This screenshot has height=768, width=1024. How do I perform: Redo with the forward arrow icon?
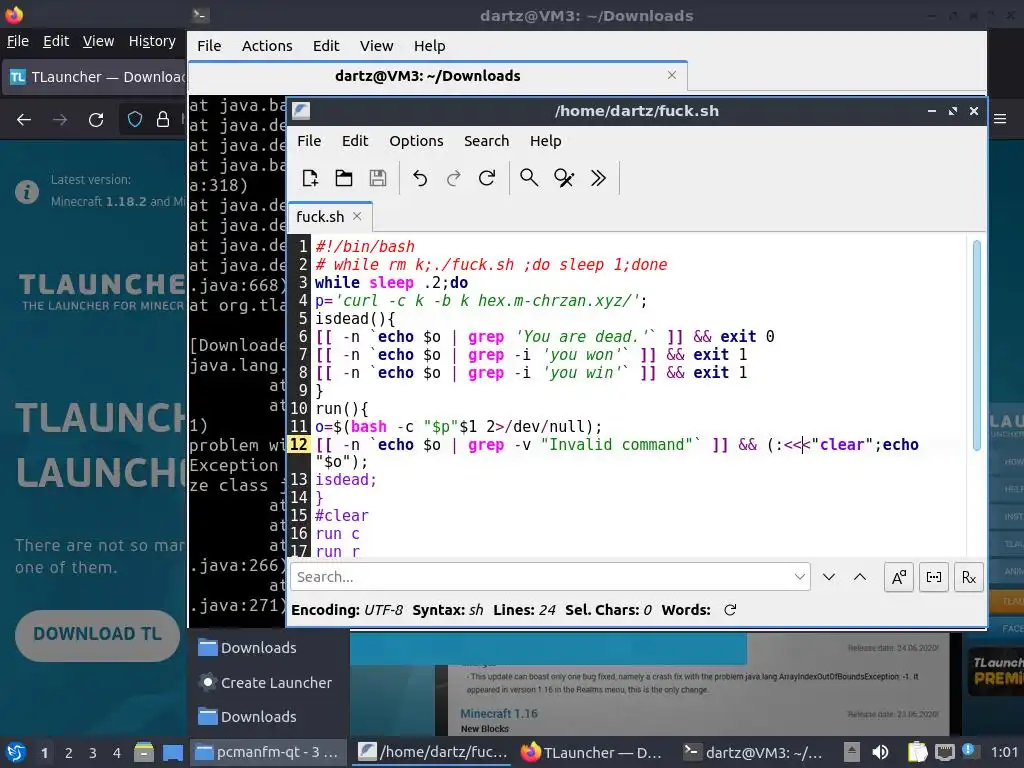point(454,178)
